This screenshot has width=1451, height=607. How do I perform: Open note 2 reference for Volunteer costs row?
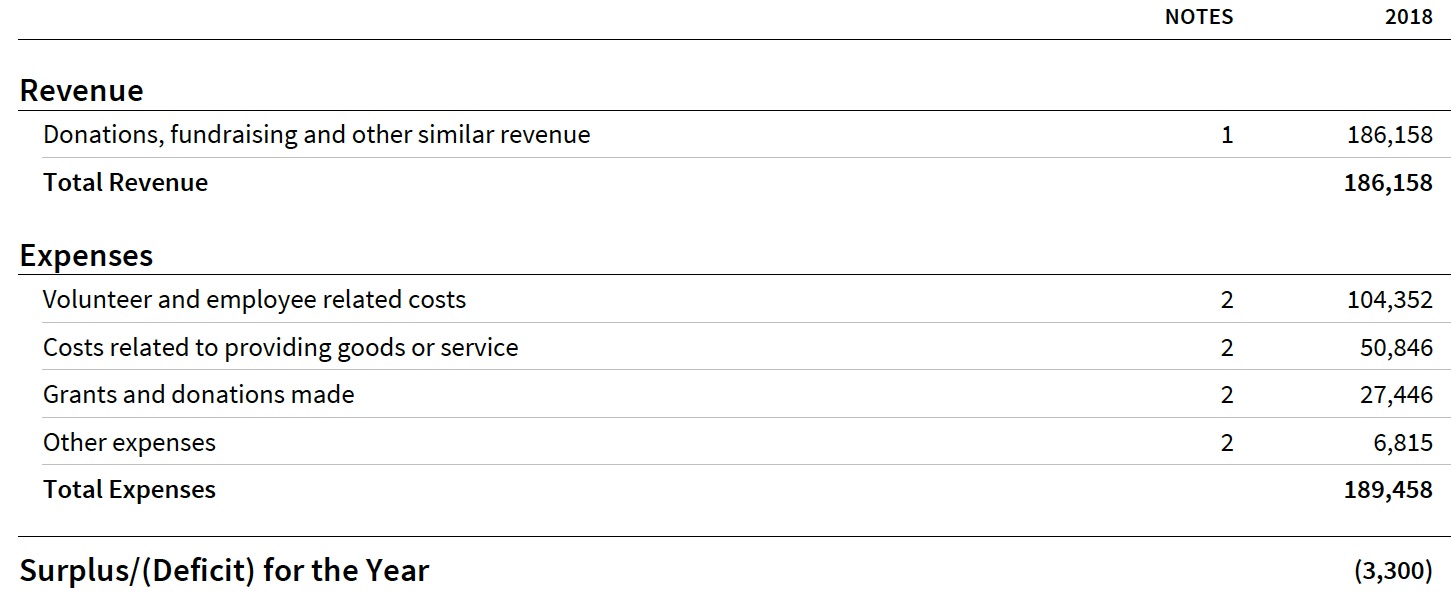coord(1227,300)
